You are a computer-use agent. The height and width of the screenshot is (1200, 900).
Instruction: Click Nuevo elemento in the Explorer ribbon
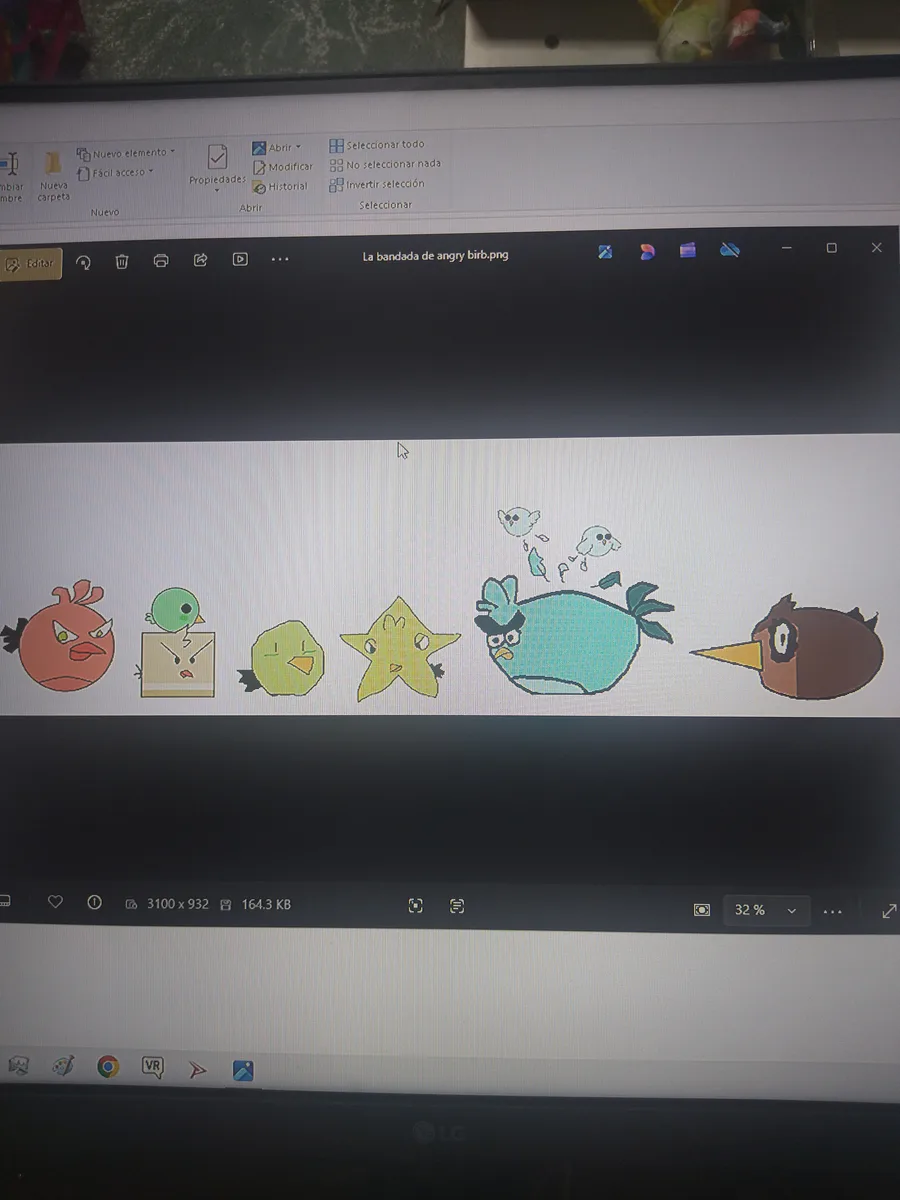(x=125, y=153)
